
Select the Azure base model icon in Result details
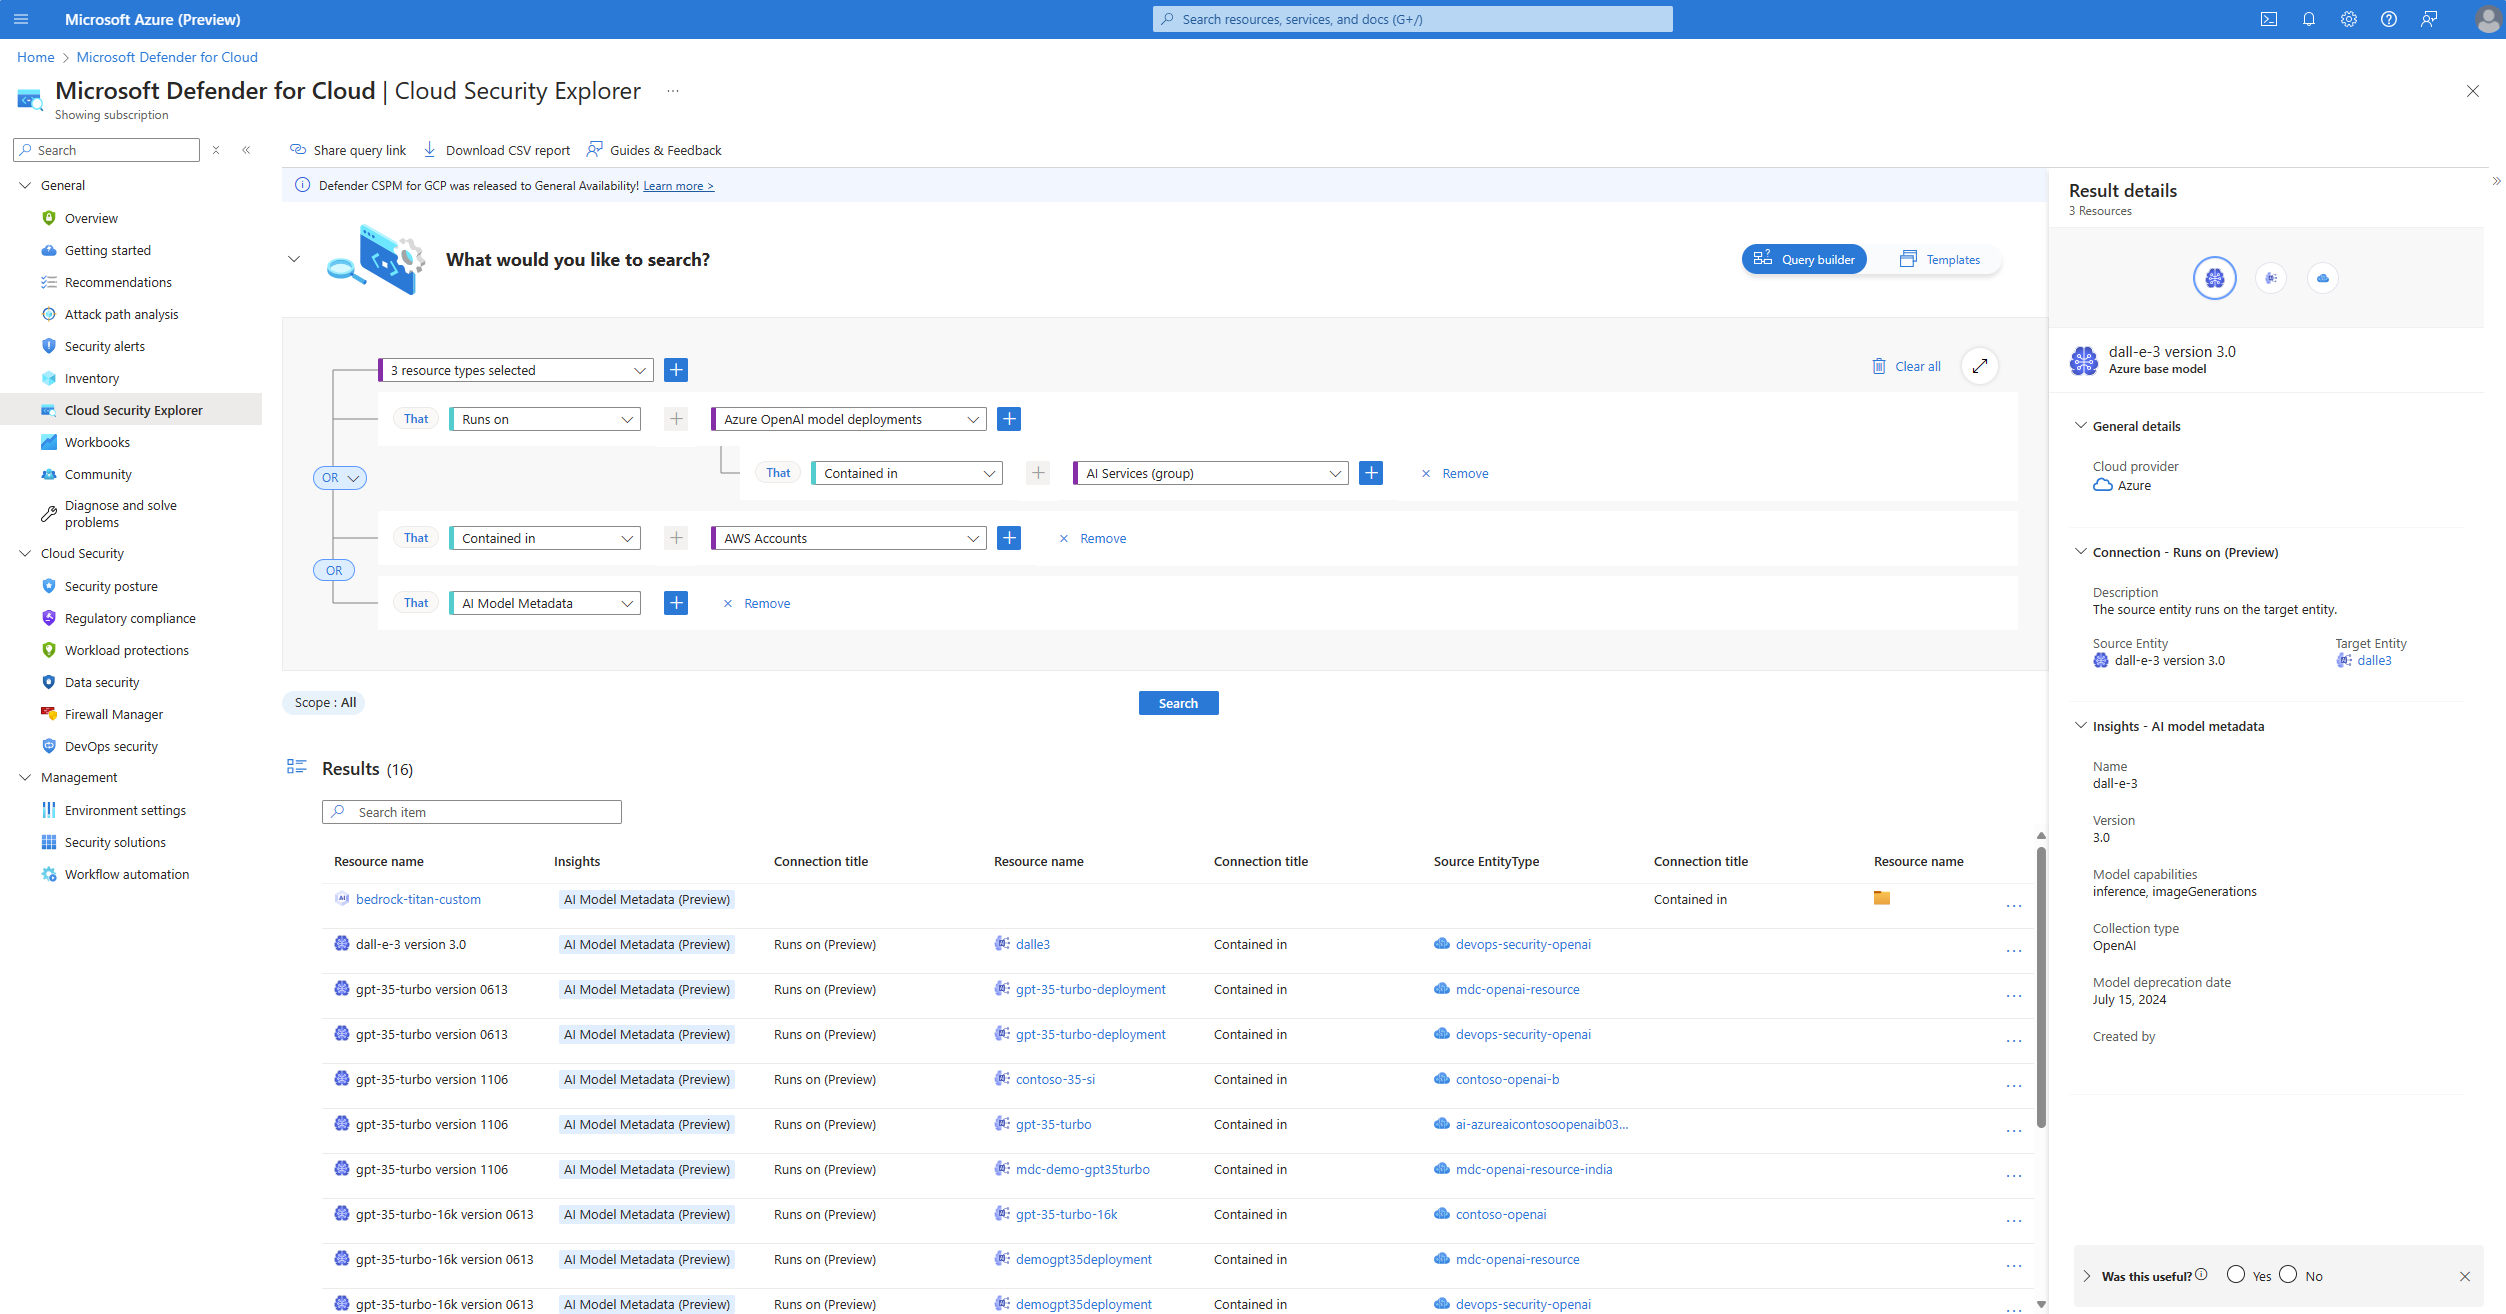(2214, 278)
